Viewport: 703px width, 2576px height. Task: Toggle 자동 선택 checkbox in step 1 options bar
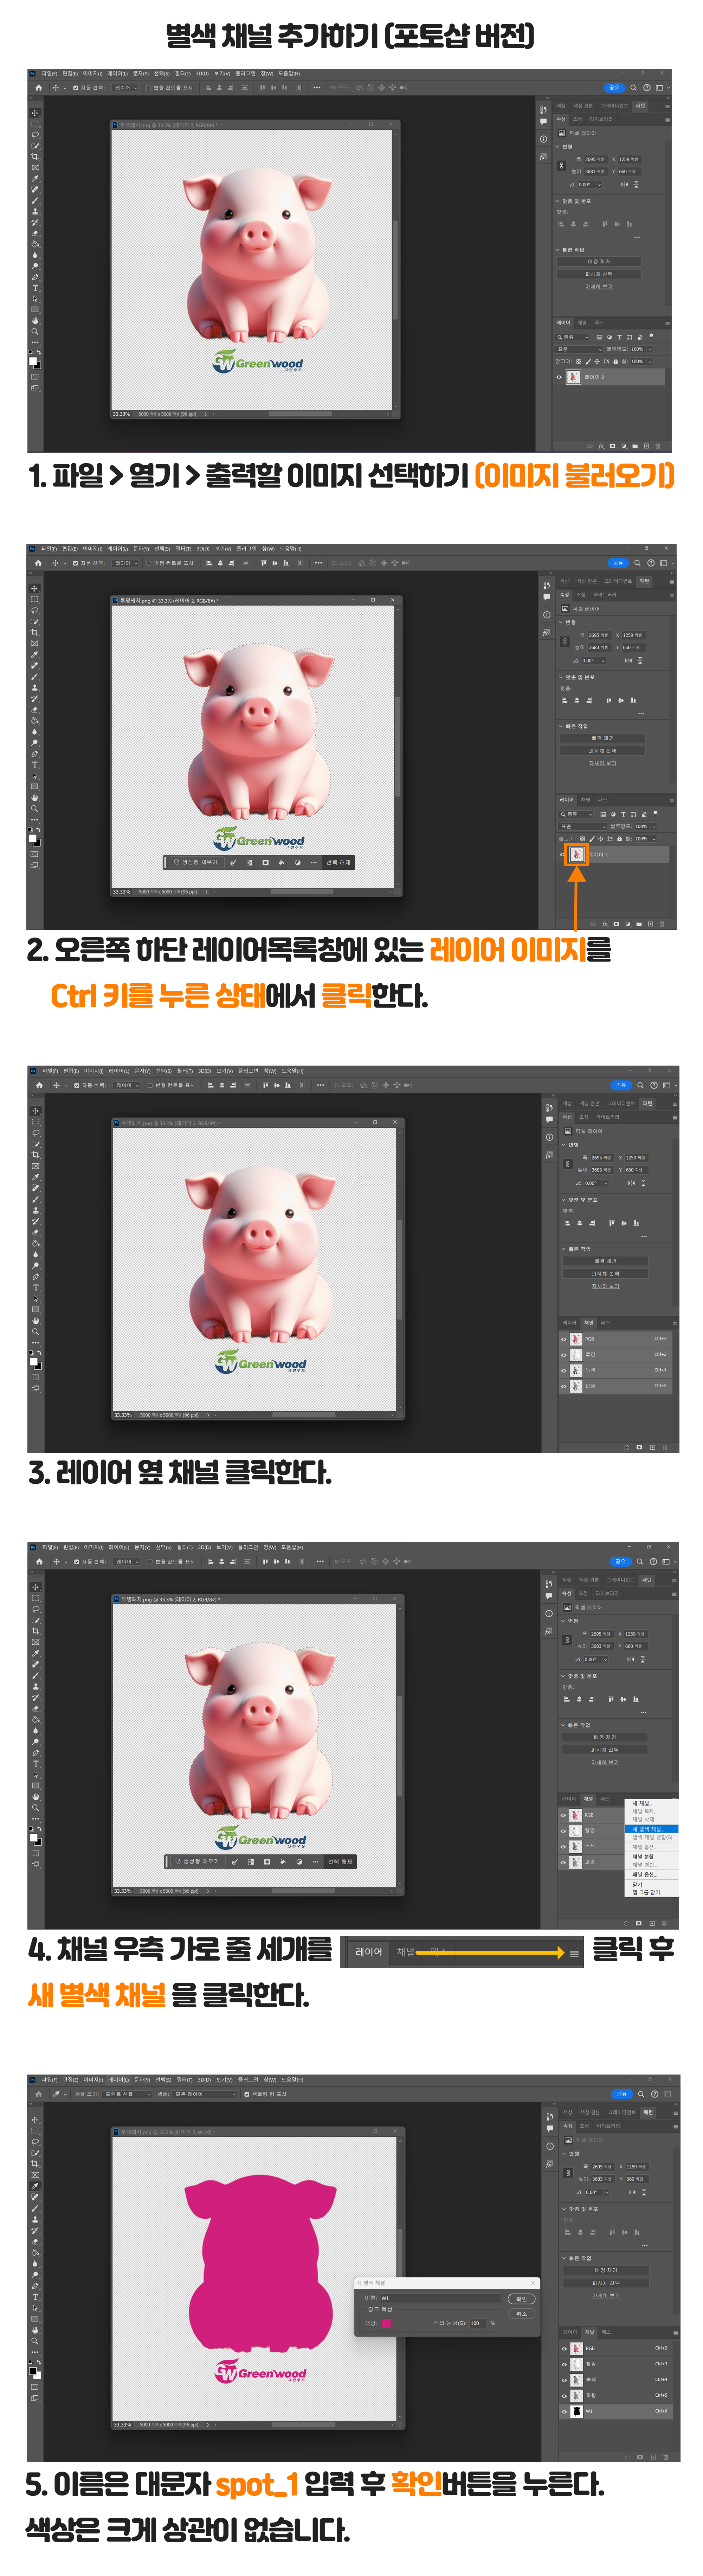point(76,88)
